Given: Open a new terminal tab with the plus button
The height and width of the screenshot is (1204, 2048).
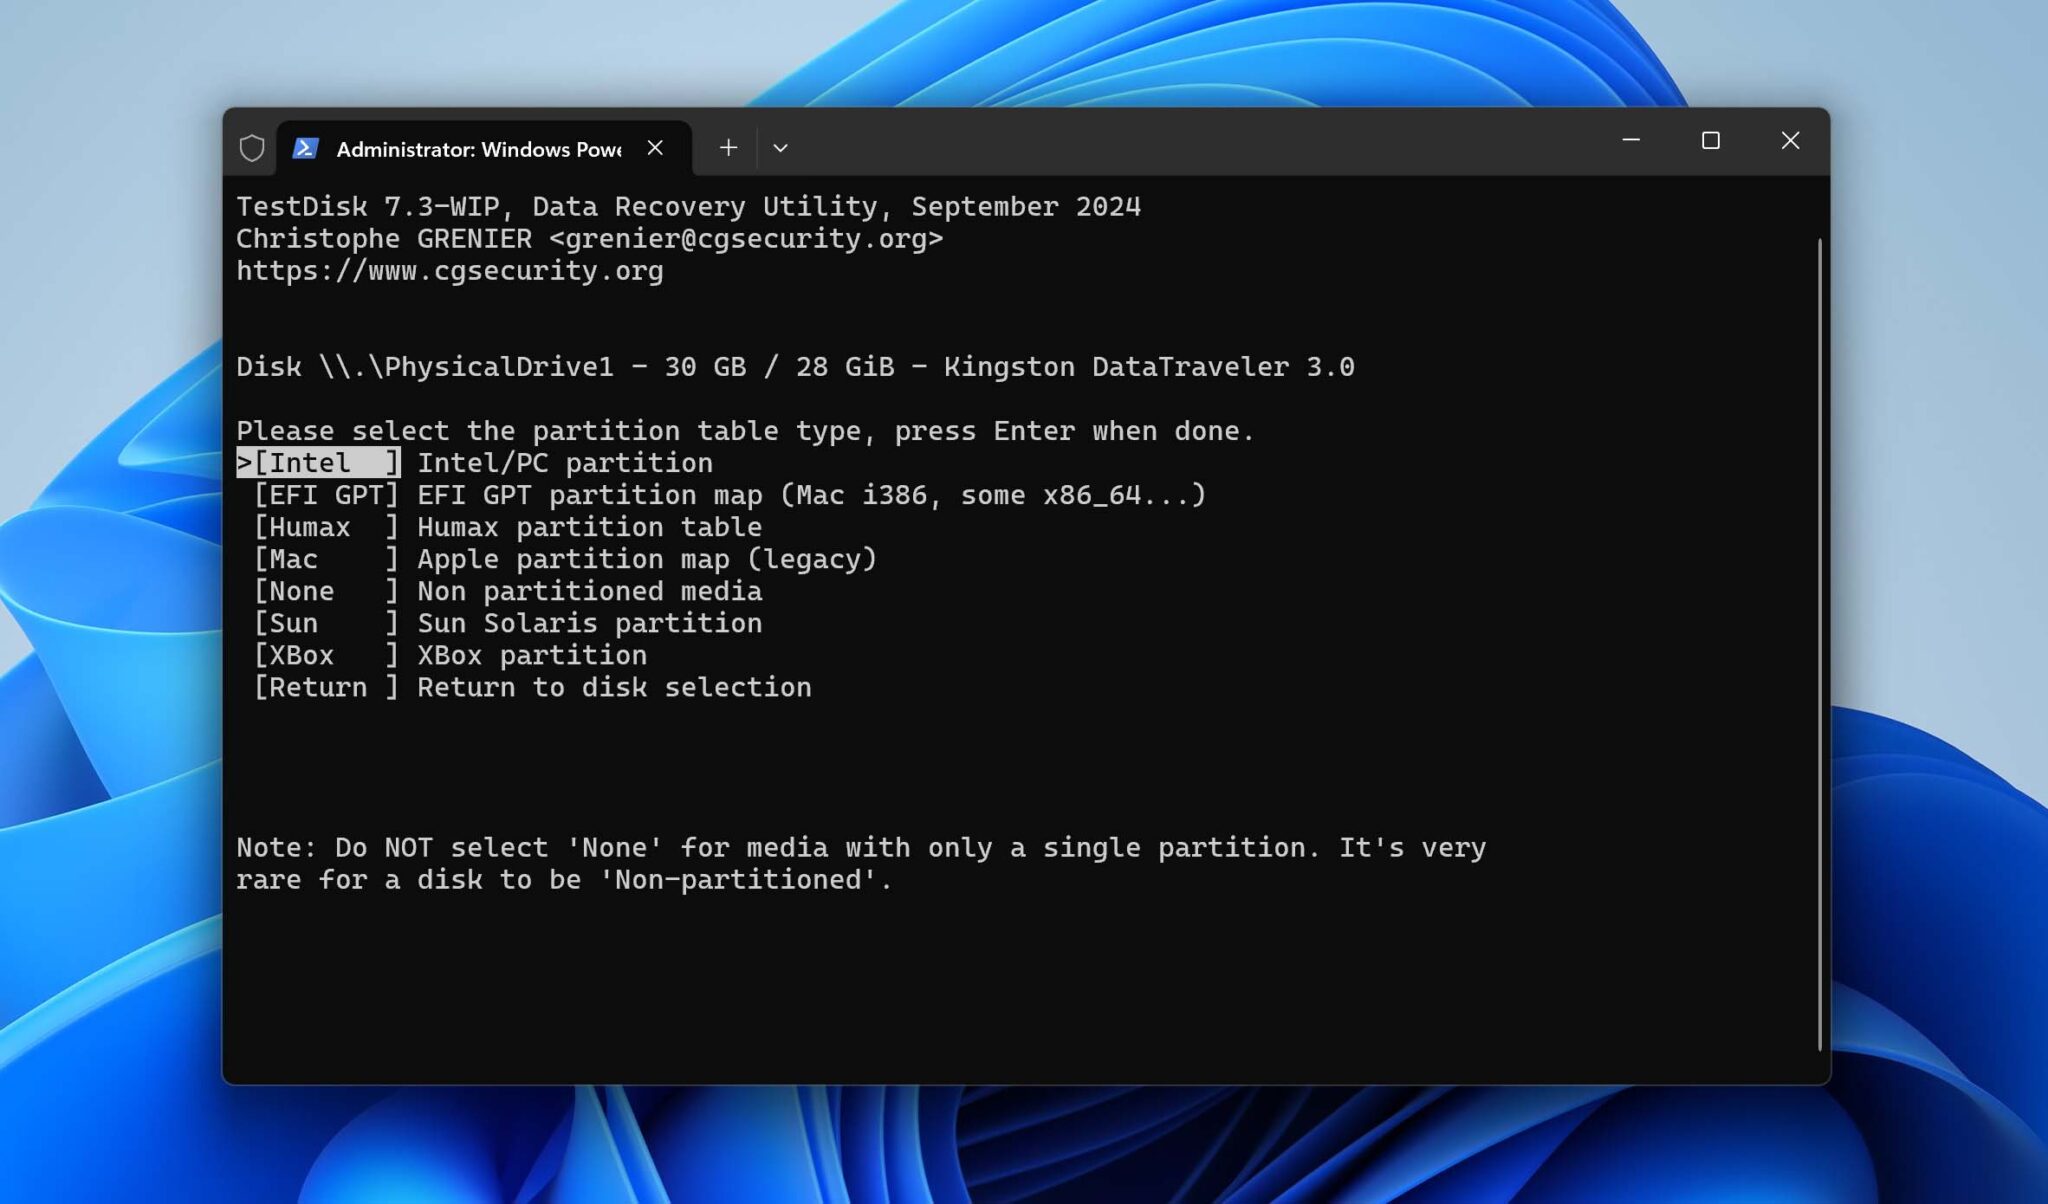Looking at the screenshot, I should pyautogui.click(x=728, y=147).
